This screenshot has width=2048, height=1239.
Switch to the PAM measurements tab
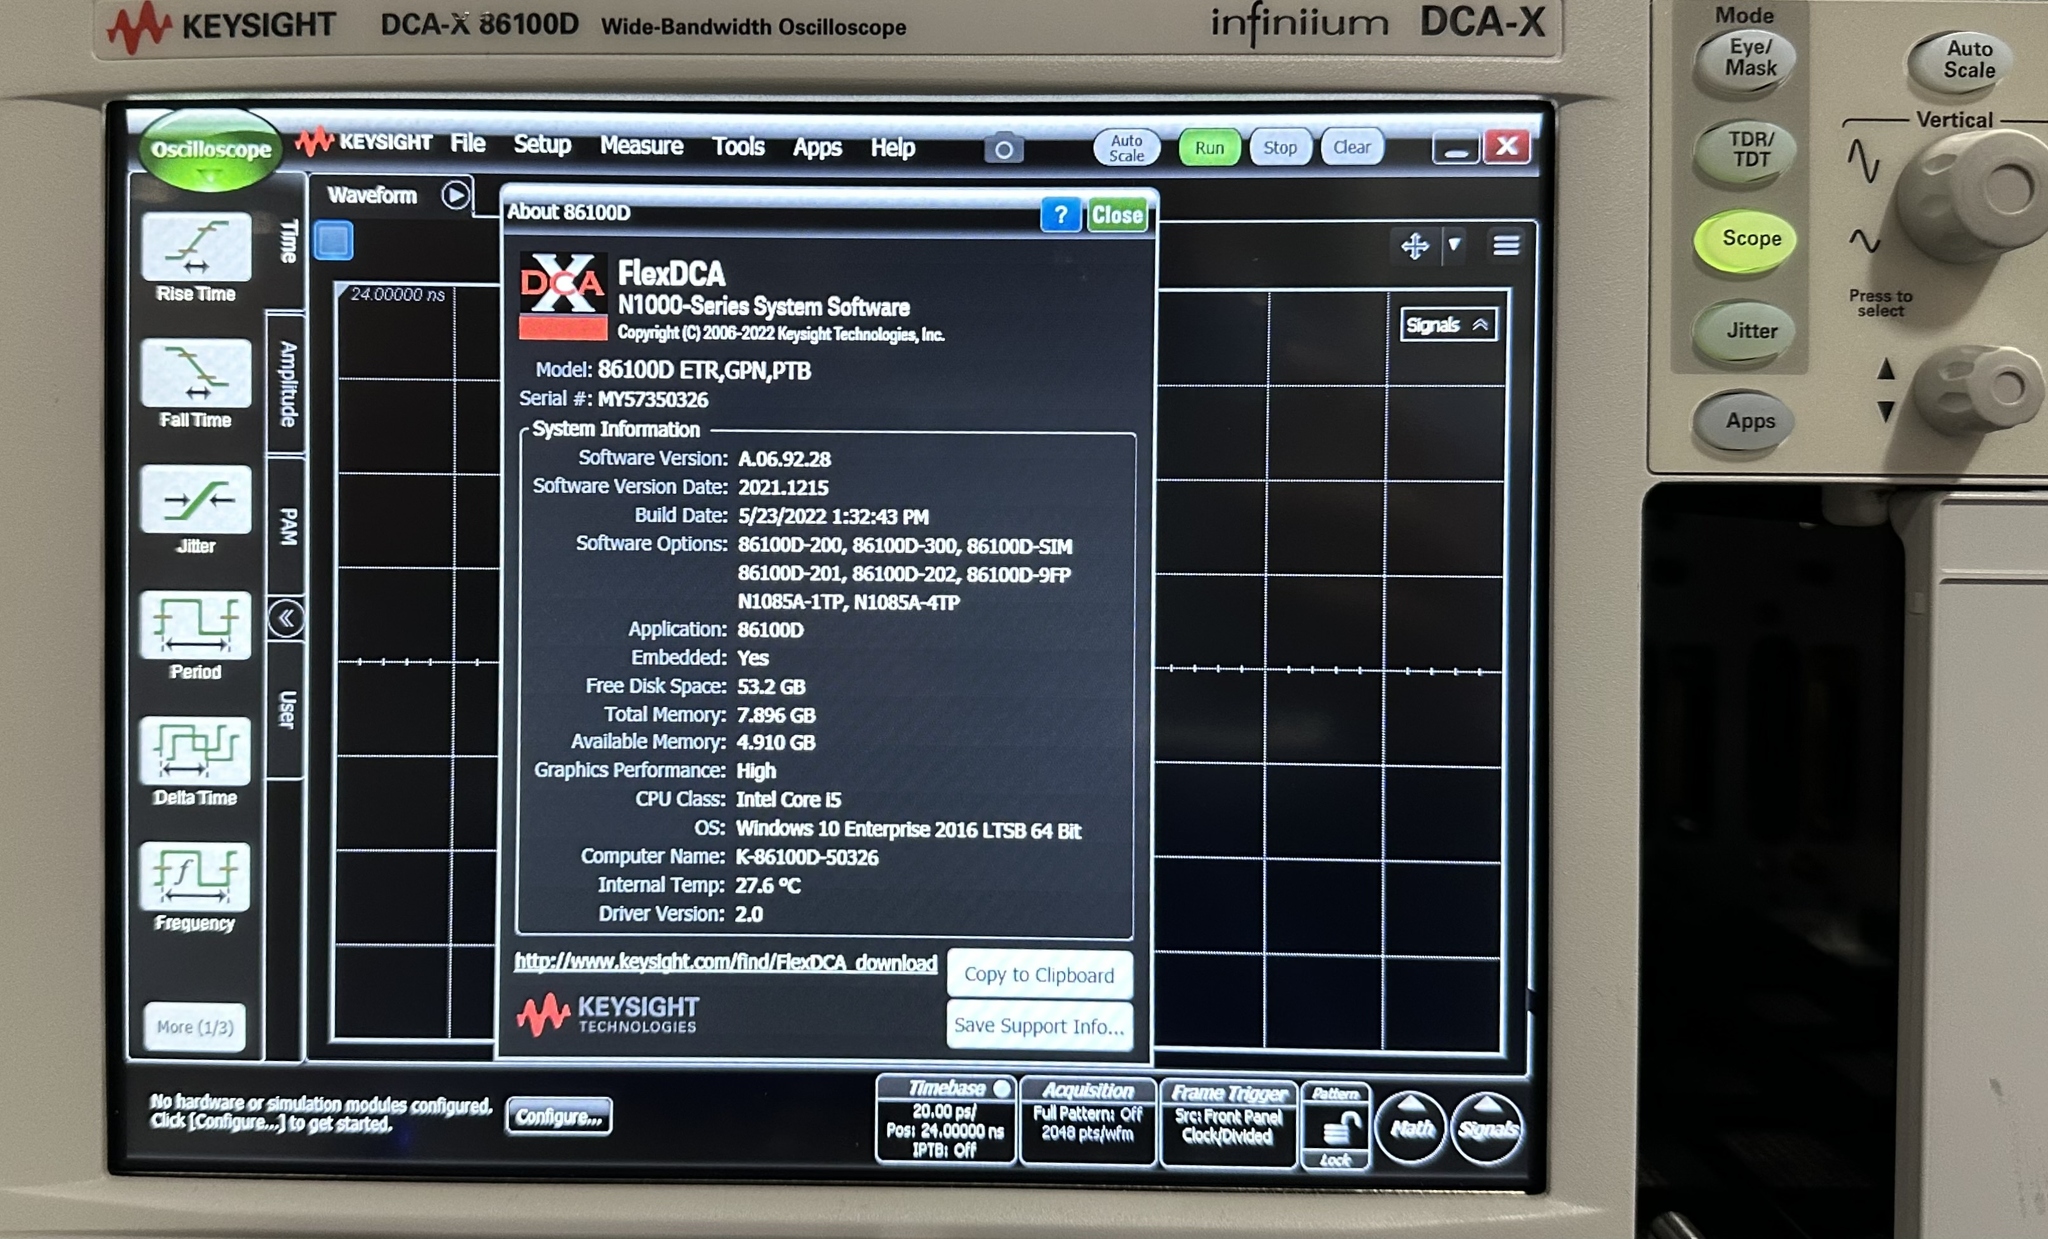point(288,526)
